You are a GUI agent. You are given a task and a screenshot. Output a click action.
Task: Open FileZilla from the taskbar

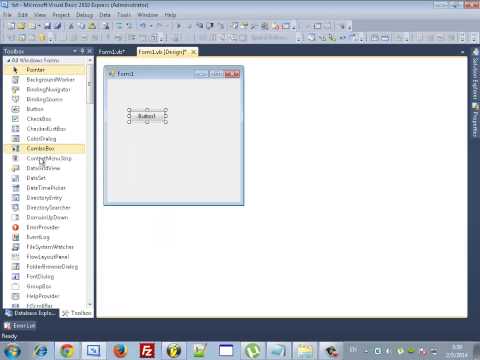[147, 351]
